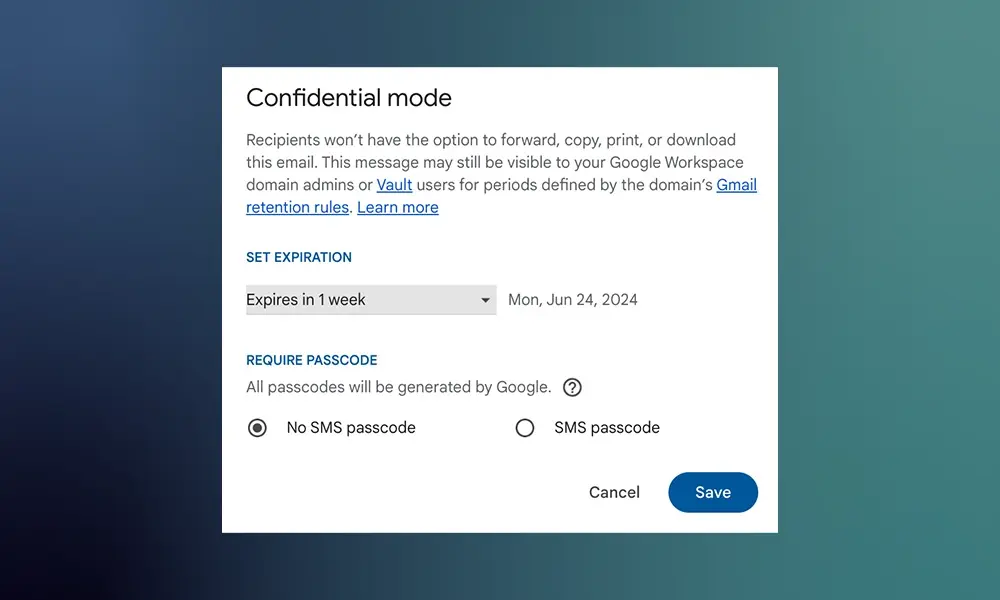1000x600 pixels.
Task: Click the passcode help question mark icon
Action: tap(572, 387)
